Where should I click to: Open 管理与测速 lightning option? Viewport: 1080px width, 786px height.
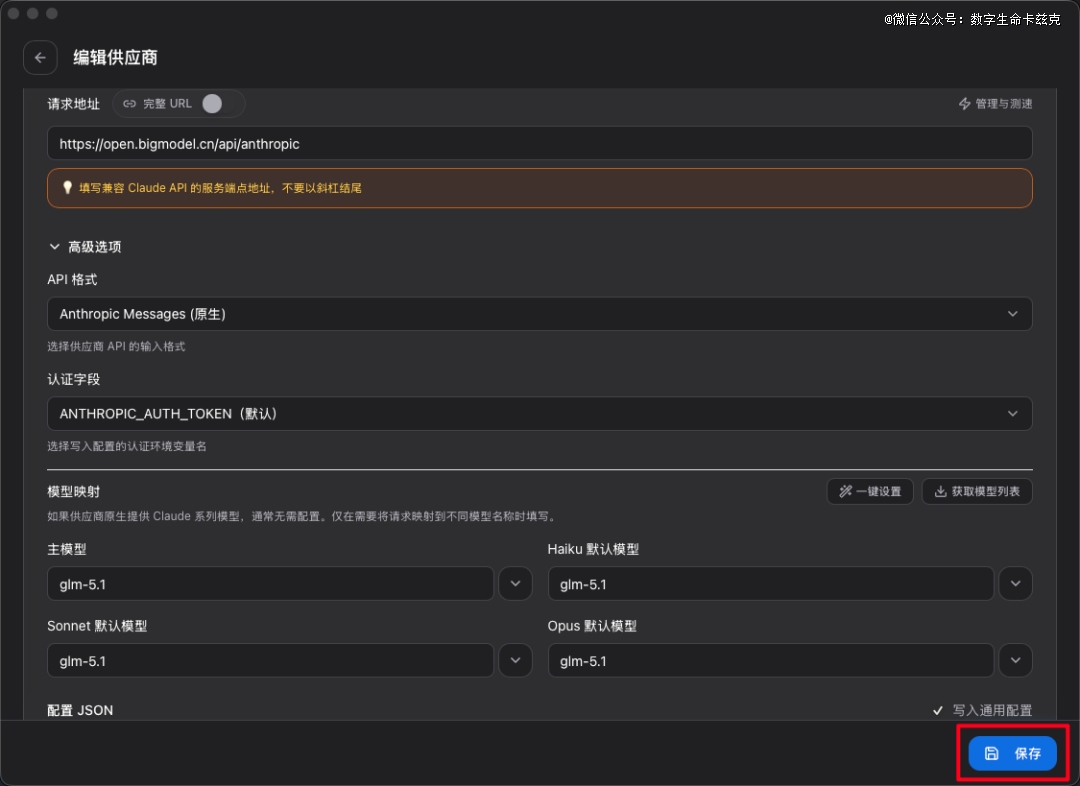click(x=995, y=104)
